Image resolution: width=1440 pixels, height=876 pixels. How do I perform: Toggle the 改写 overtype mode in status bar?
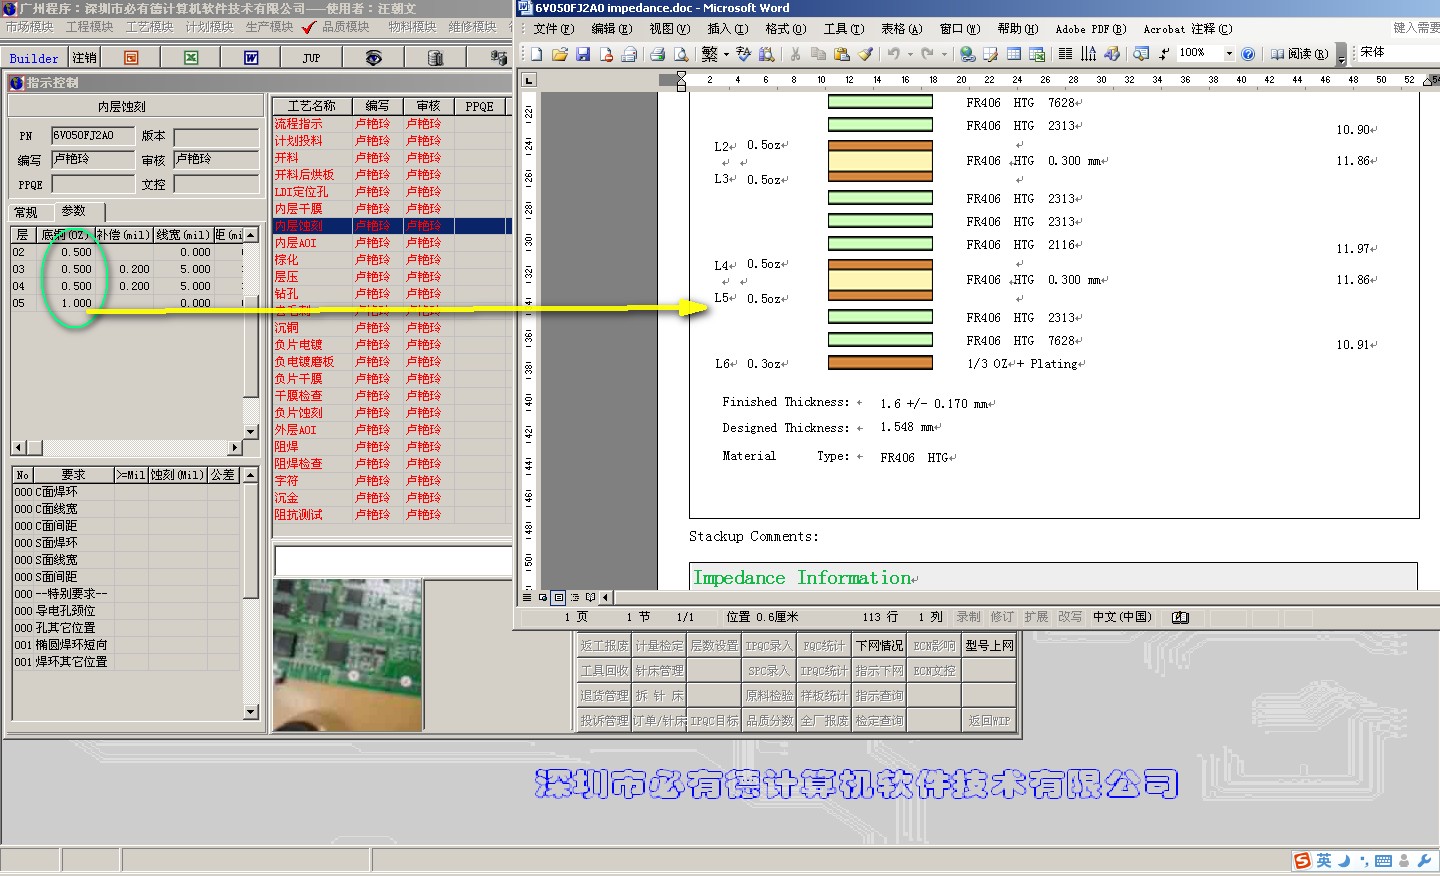click(1070, 617)
